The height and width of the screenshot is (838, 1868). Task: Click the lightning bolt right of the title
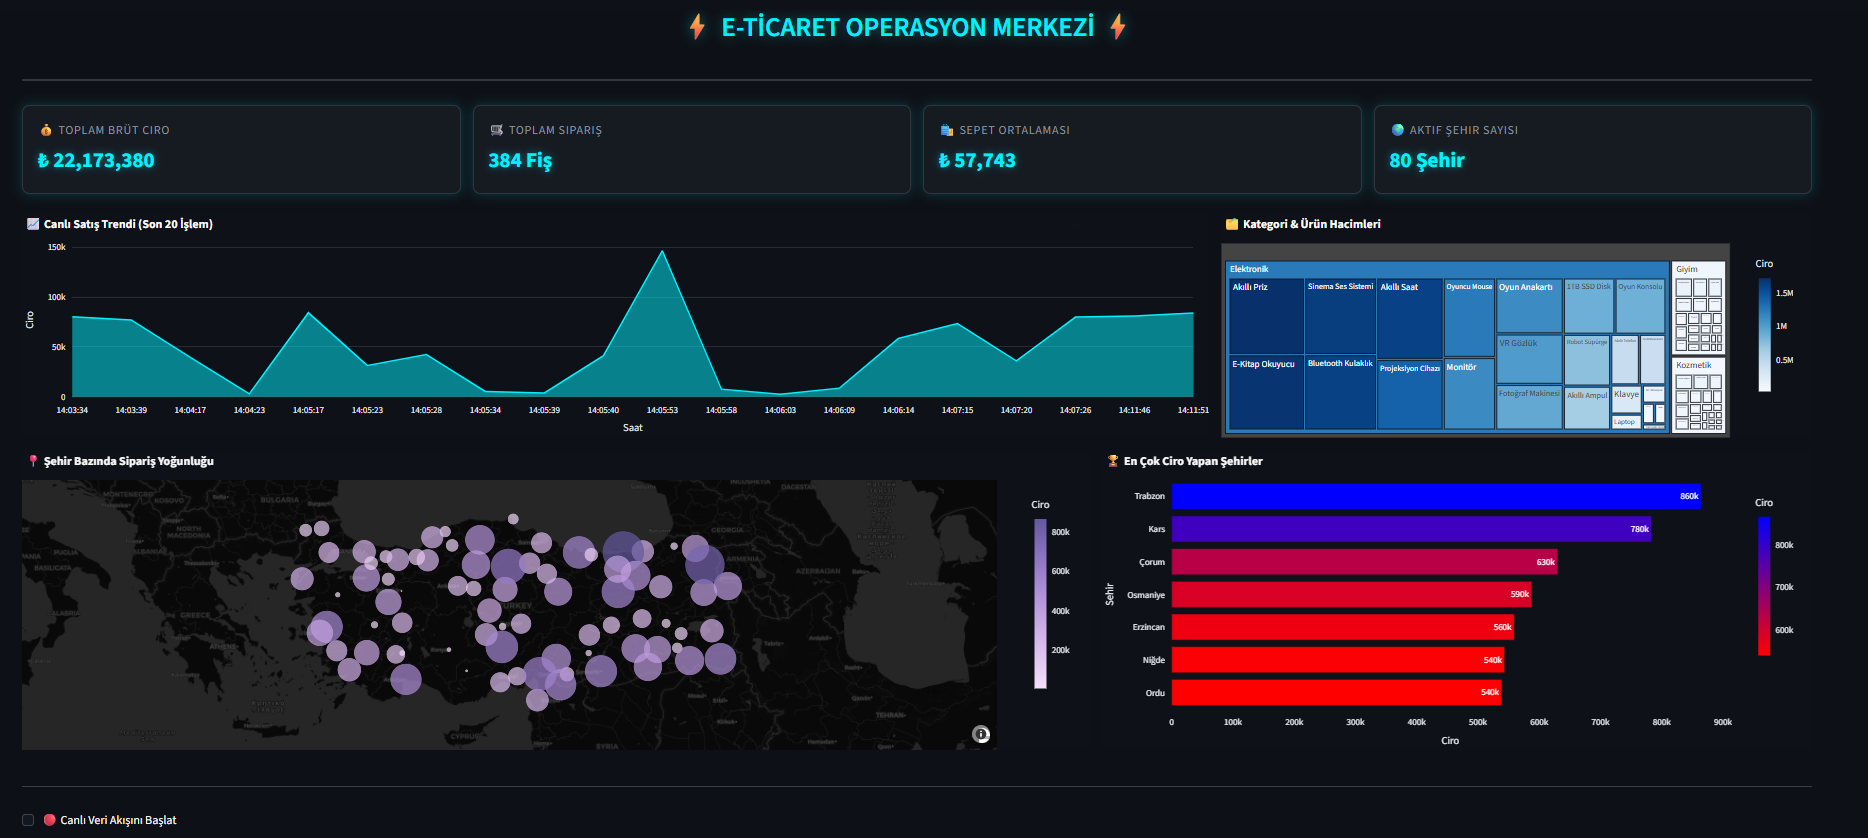click(1118, 27)
